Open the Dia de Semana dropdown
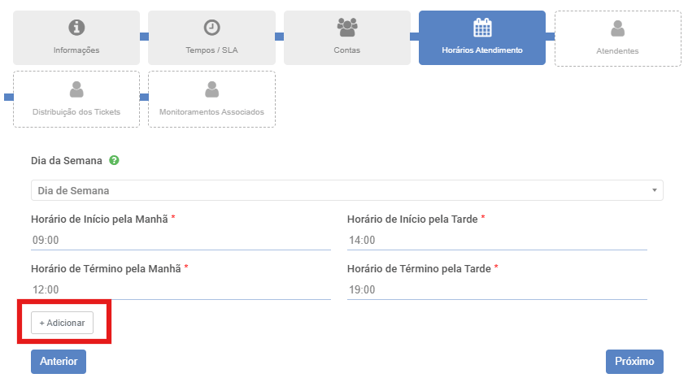This screenshot has width=688, height=391. click(x=347, y=190)
